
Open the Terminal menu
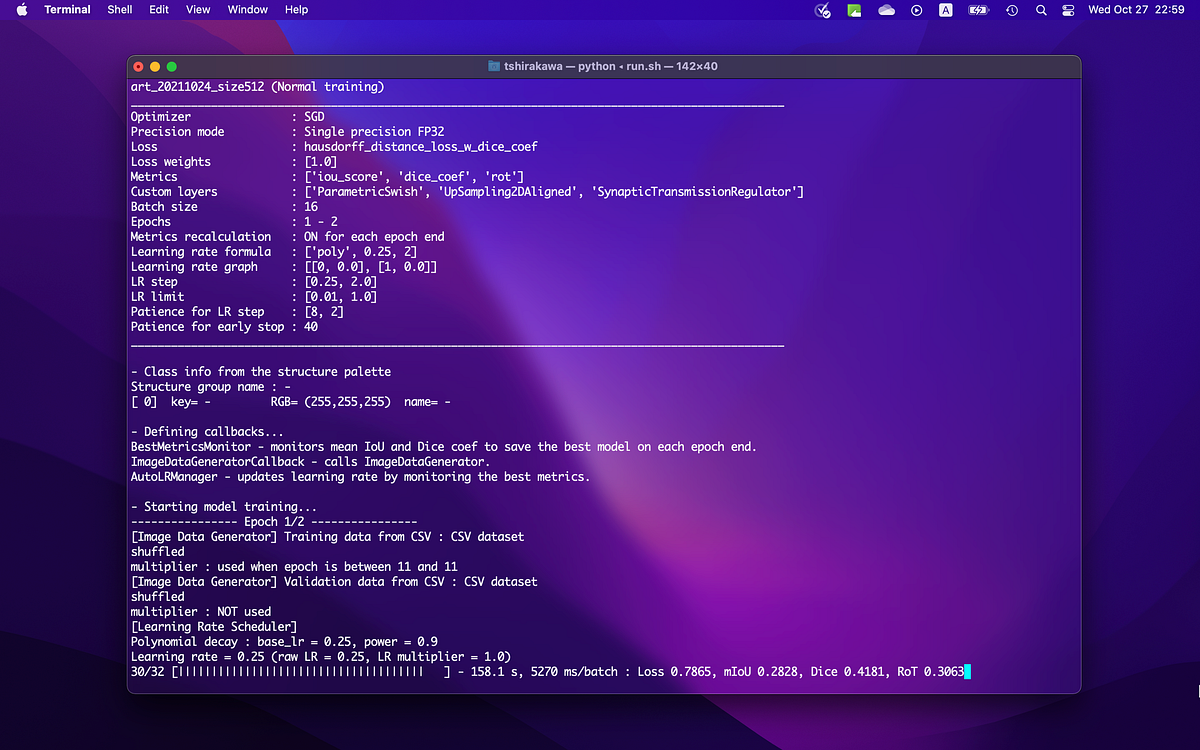coord(67,10)
